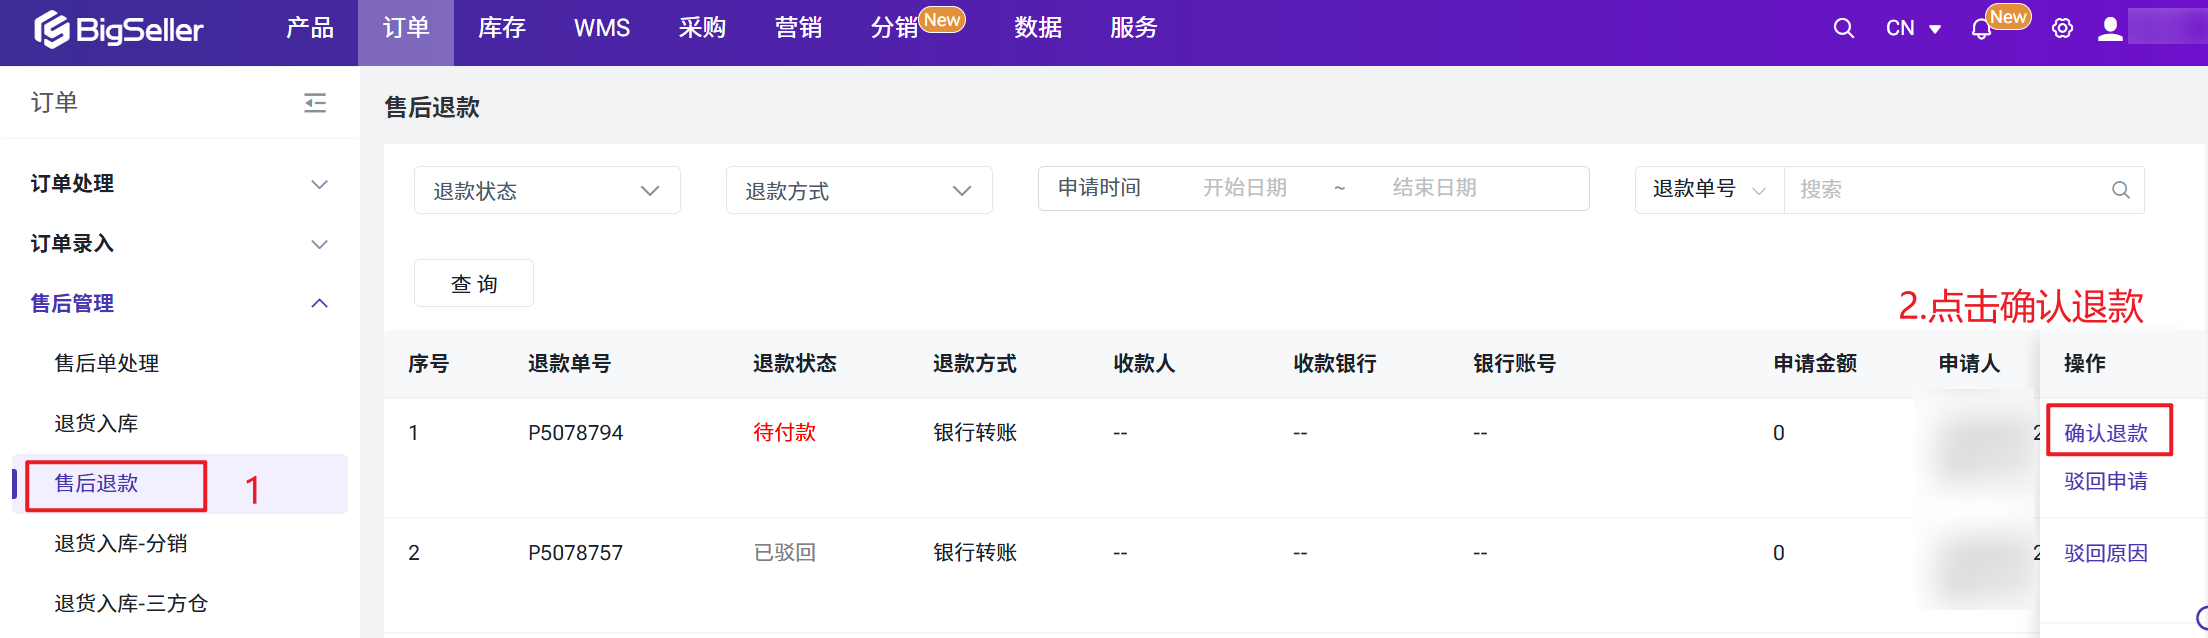This screenshot has height=638, width=2208.
Task: Go to the 库存 top menu
Action: pos(501,29)
